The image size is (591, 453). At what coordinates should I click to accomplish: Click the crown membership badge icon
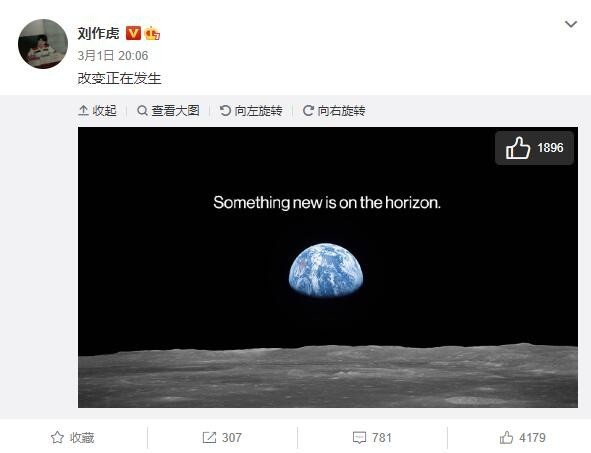pos(152,33)
